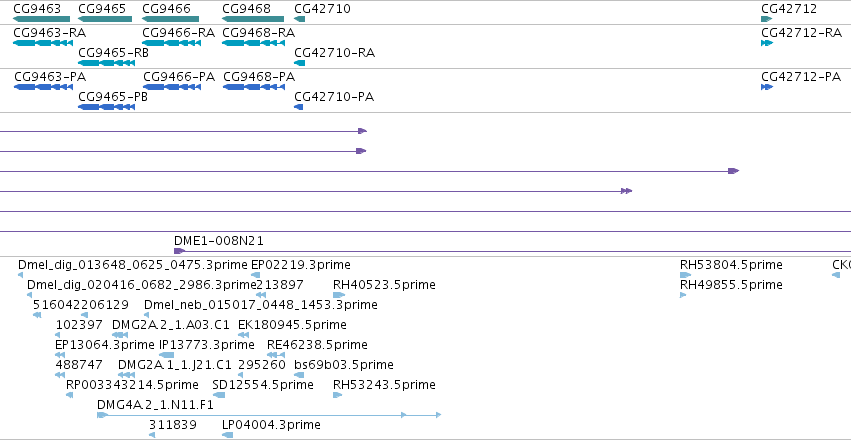Select the DMG4A.2_1.N11.F1 feature line

click(x=269, y=415)
